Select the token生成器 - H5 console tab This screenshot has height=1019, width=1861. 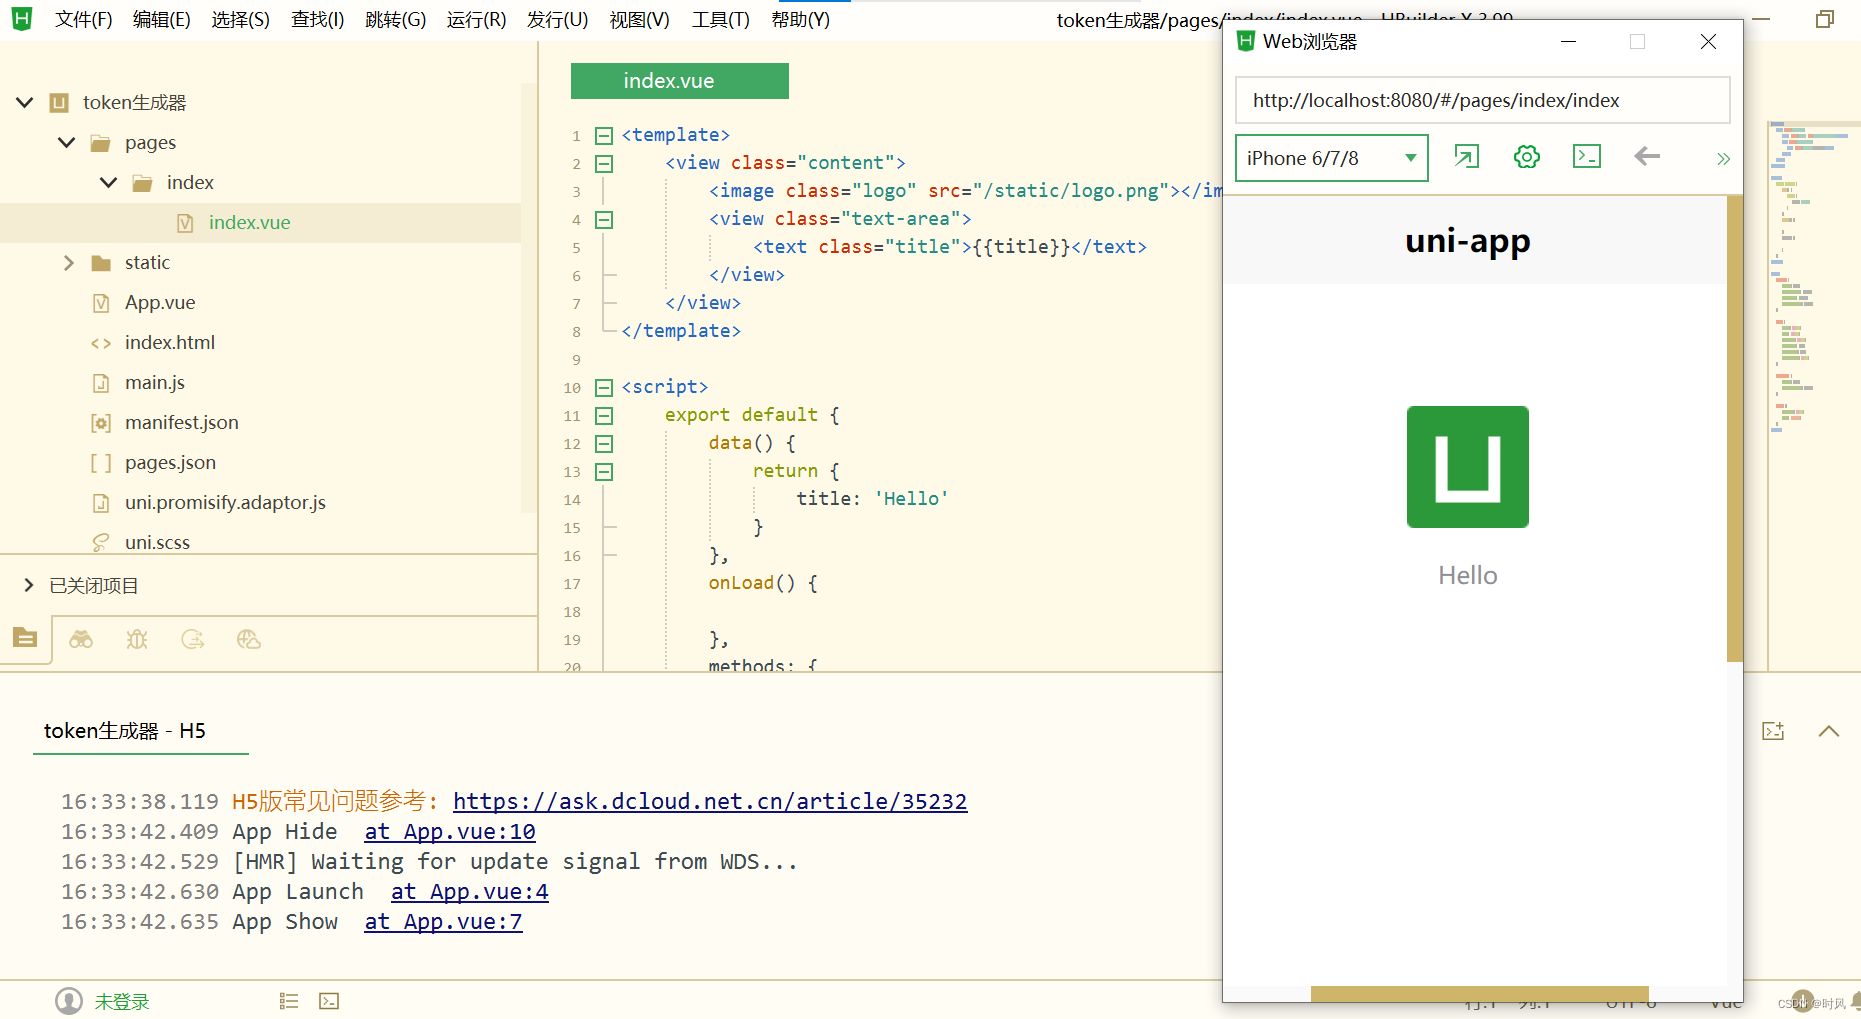tap(125, 731)
